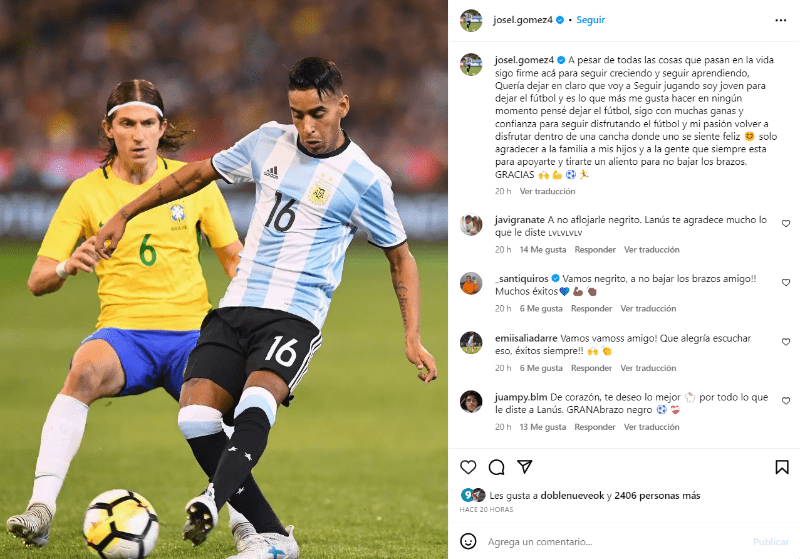Open the three-dot more options menu

tap(781, 20)
